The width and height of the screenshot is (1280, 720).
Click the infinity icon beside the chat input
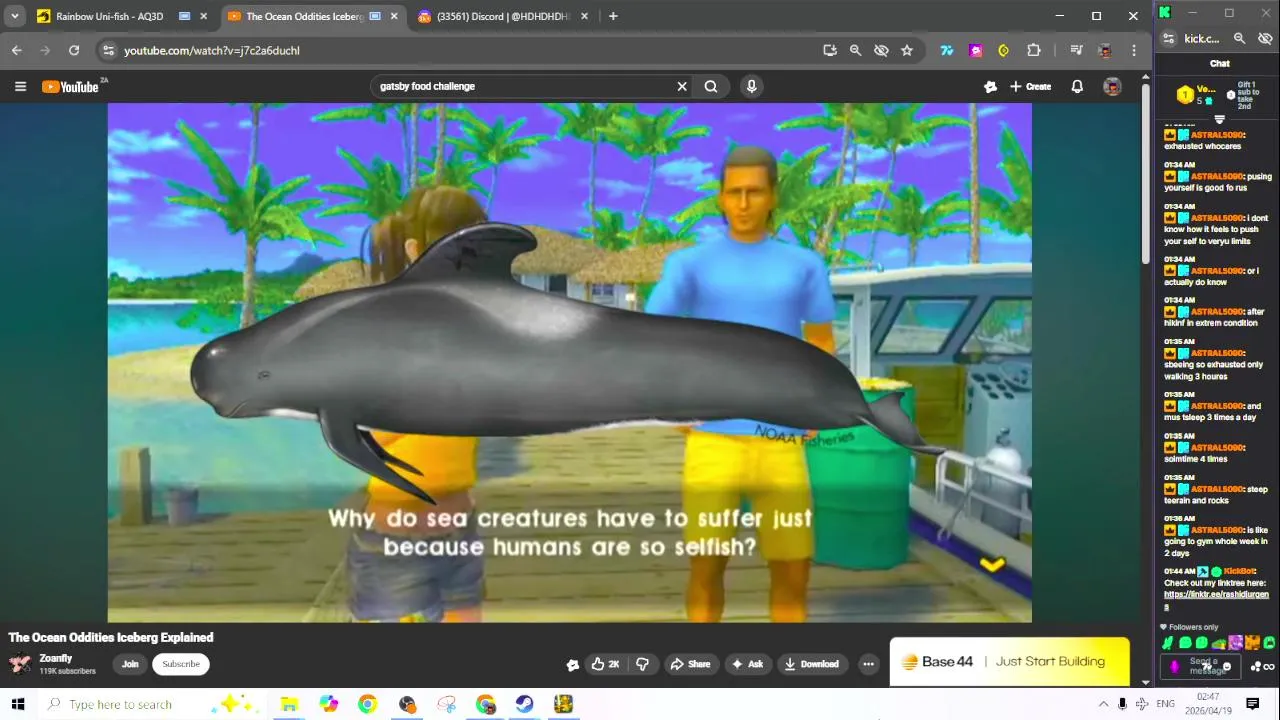tap(1269, 667)
